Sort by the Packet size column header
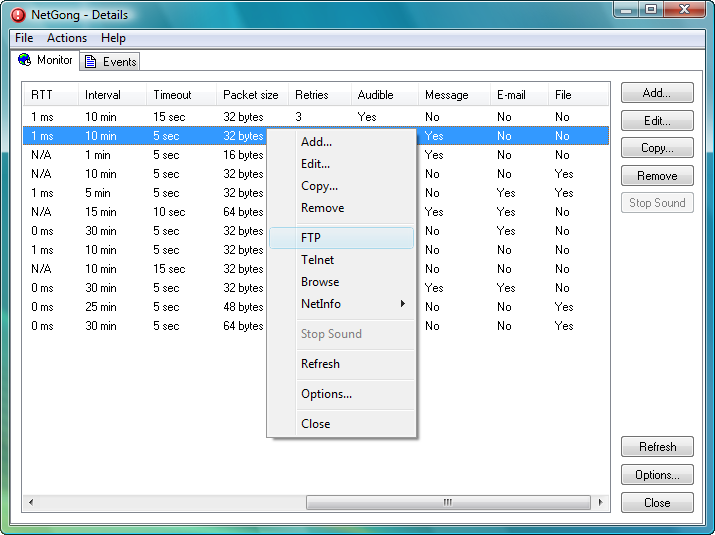715x535 pixels. pos(252,95)
